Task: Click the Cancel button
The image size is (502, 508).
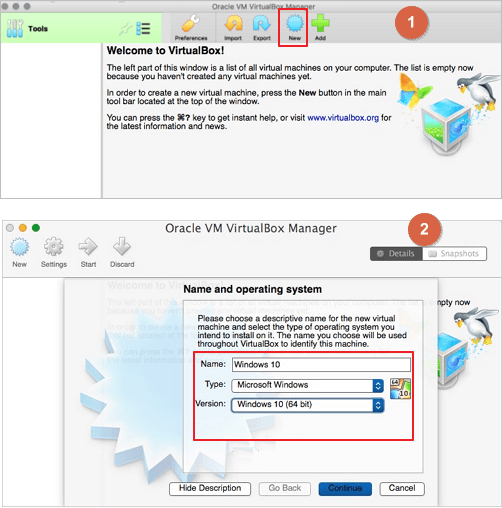Action: [x=402, y=489]
